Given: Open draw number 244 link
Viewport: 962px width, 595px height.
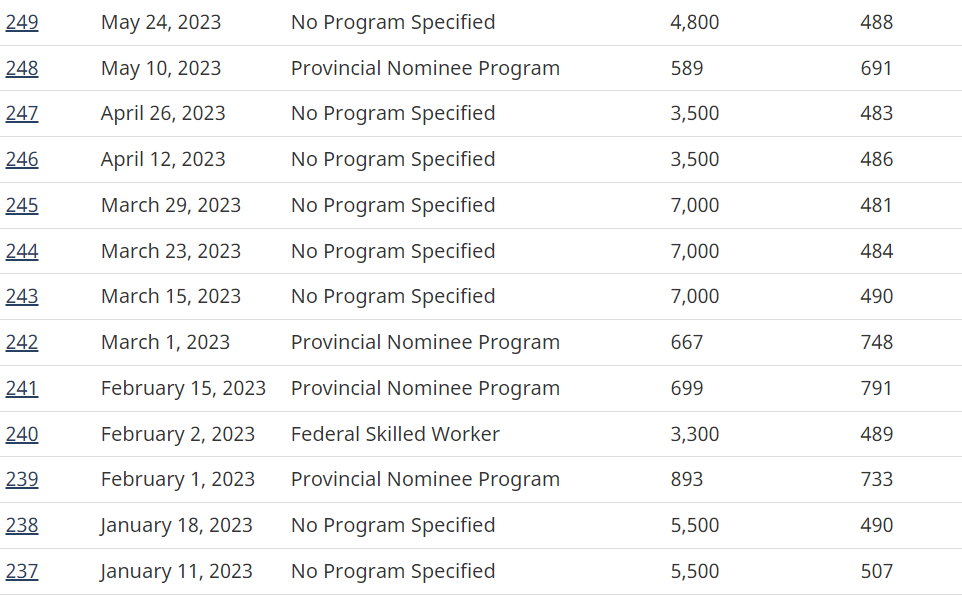Looking at the screenshot, I should click(x=22, y=251).
